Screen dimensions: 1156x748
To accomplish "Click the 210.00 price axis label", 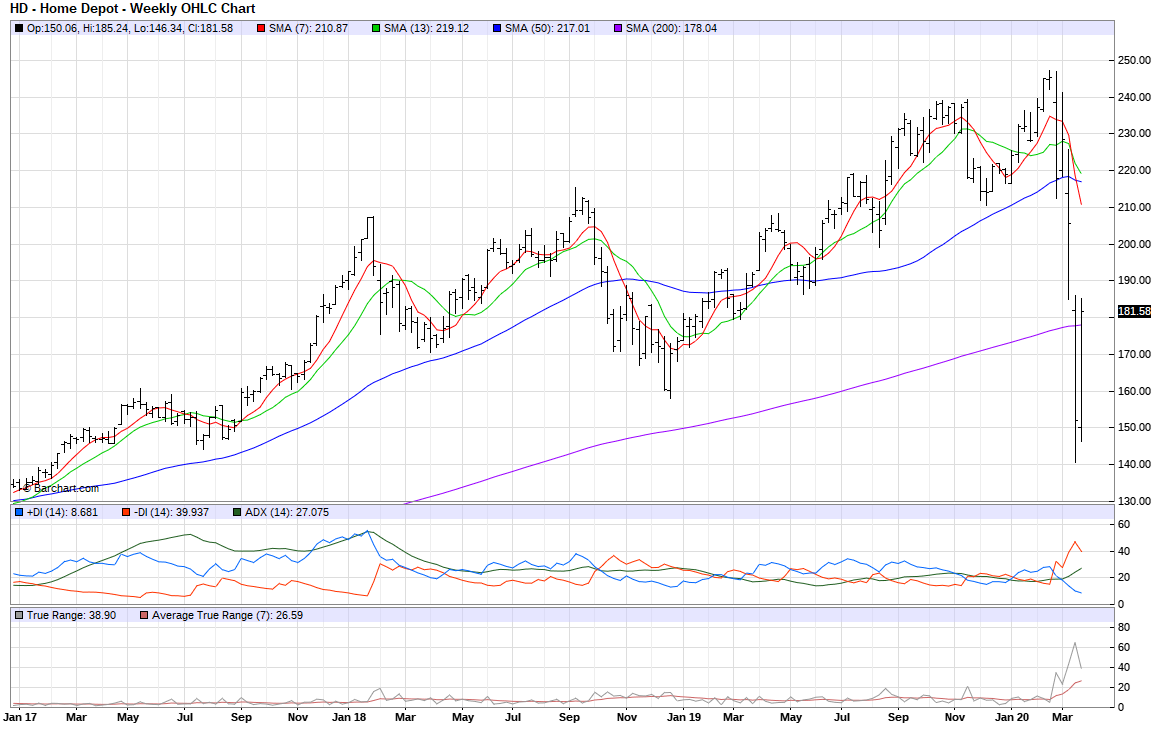I will 1134,207.
